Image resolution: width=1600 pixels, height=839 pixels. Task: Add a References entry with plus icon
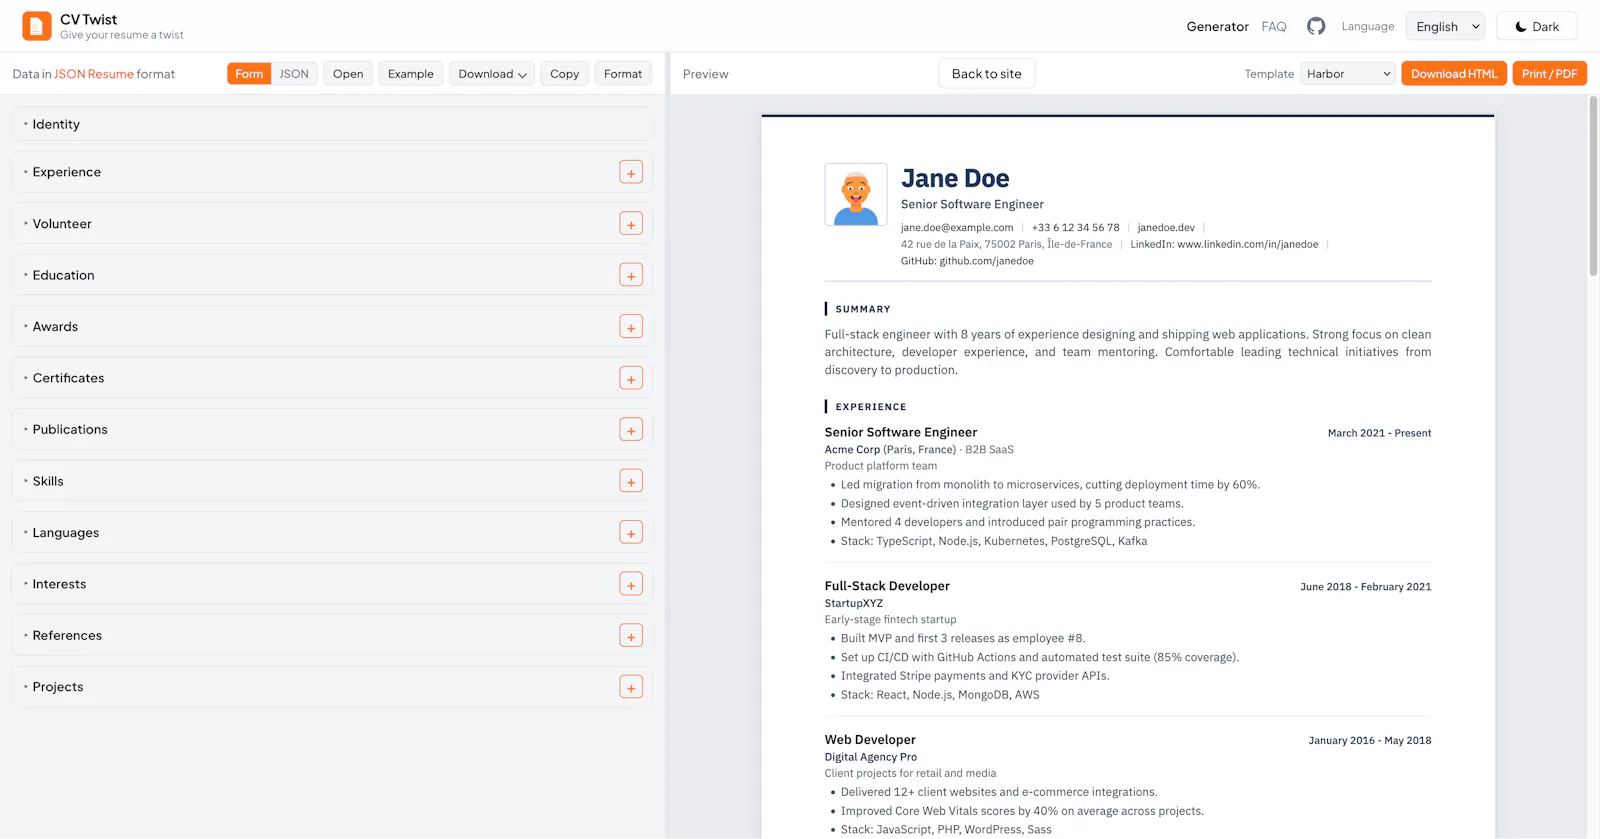[631, 636]
